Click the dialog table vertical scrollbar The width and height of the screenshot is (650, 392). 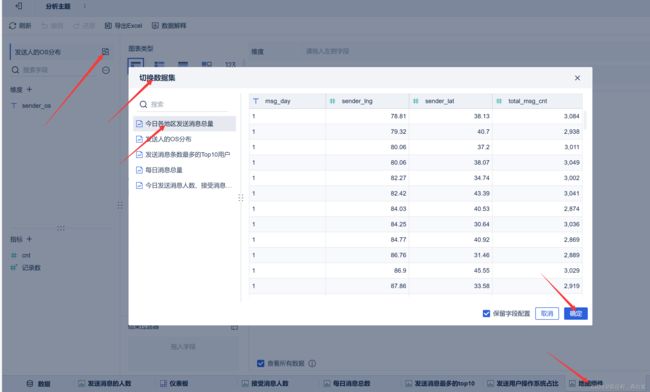tap(585, 120)
